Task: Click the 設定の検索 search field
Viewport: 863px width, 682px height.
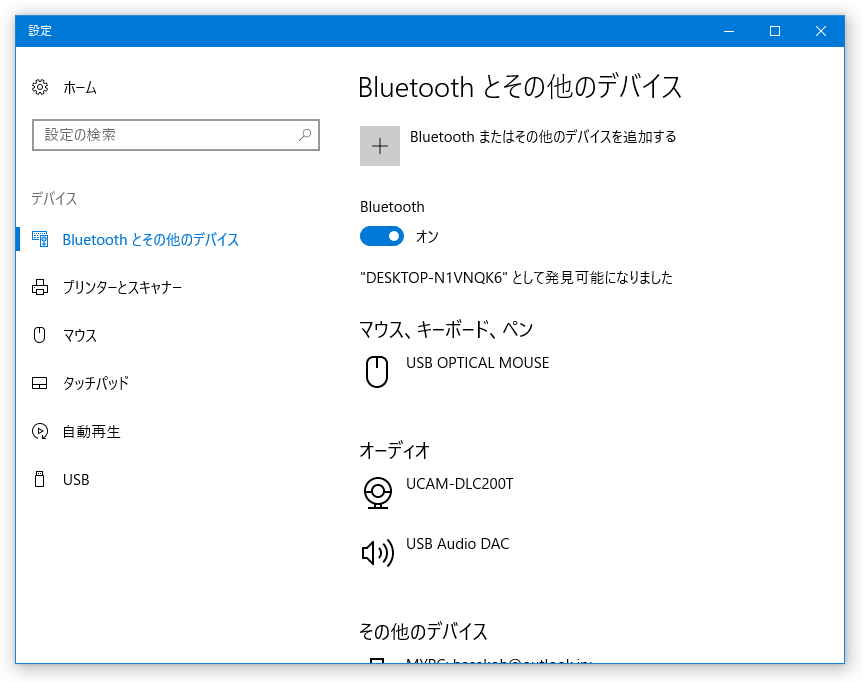Action: point(176,135)
